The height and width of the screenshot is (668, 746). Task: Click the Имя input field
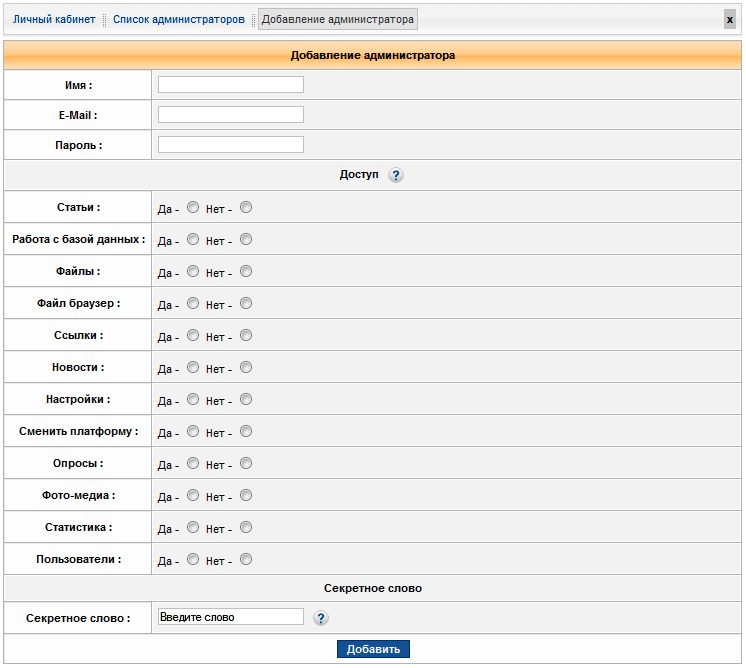230,85
